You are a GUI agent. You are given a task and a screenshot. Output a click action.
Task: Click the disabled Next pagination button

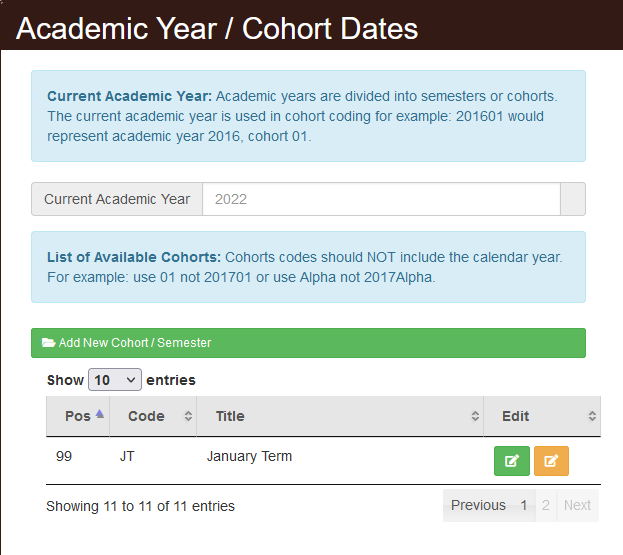577,505
